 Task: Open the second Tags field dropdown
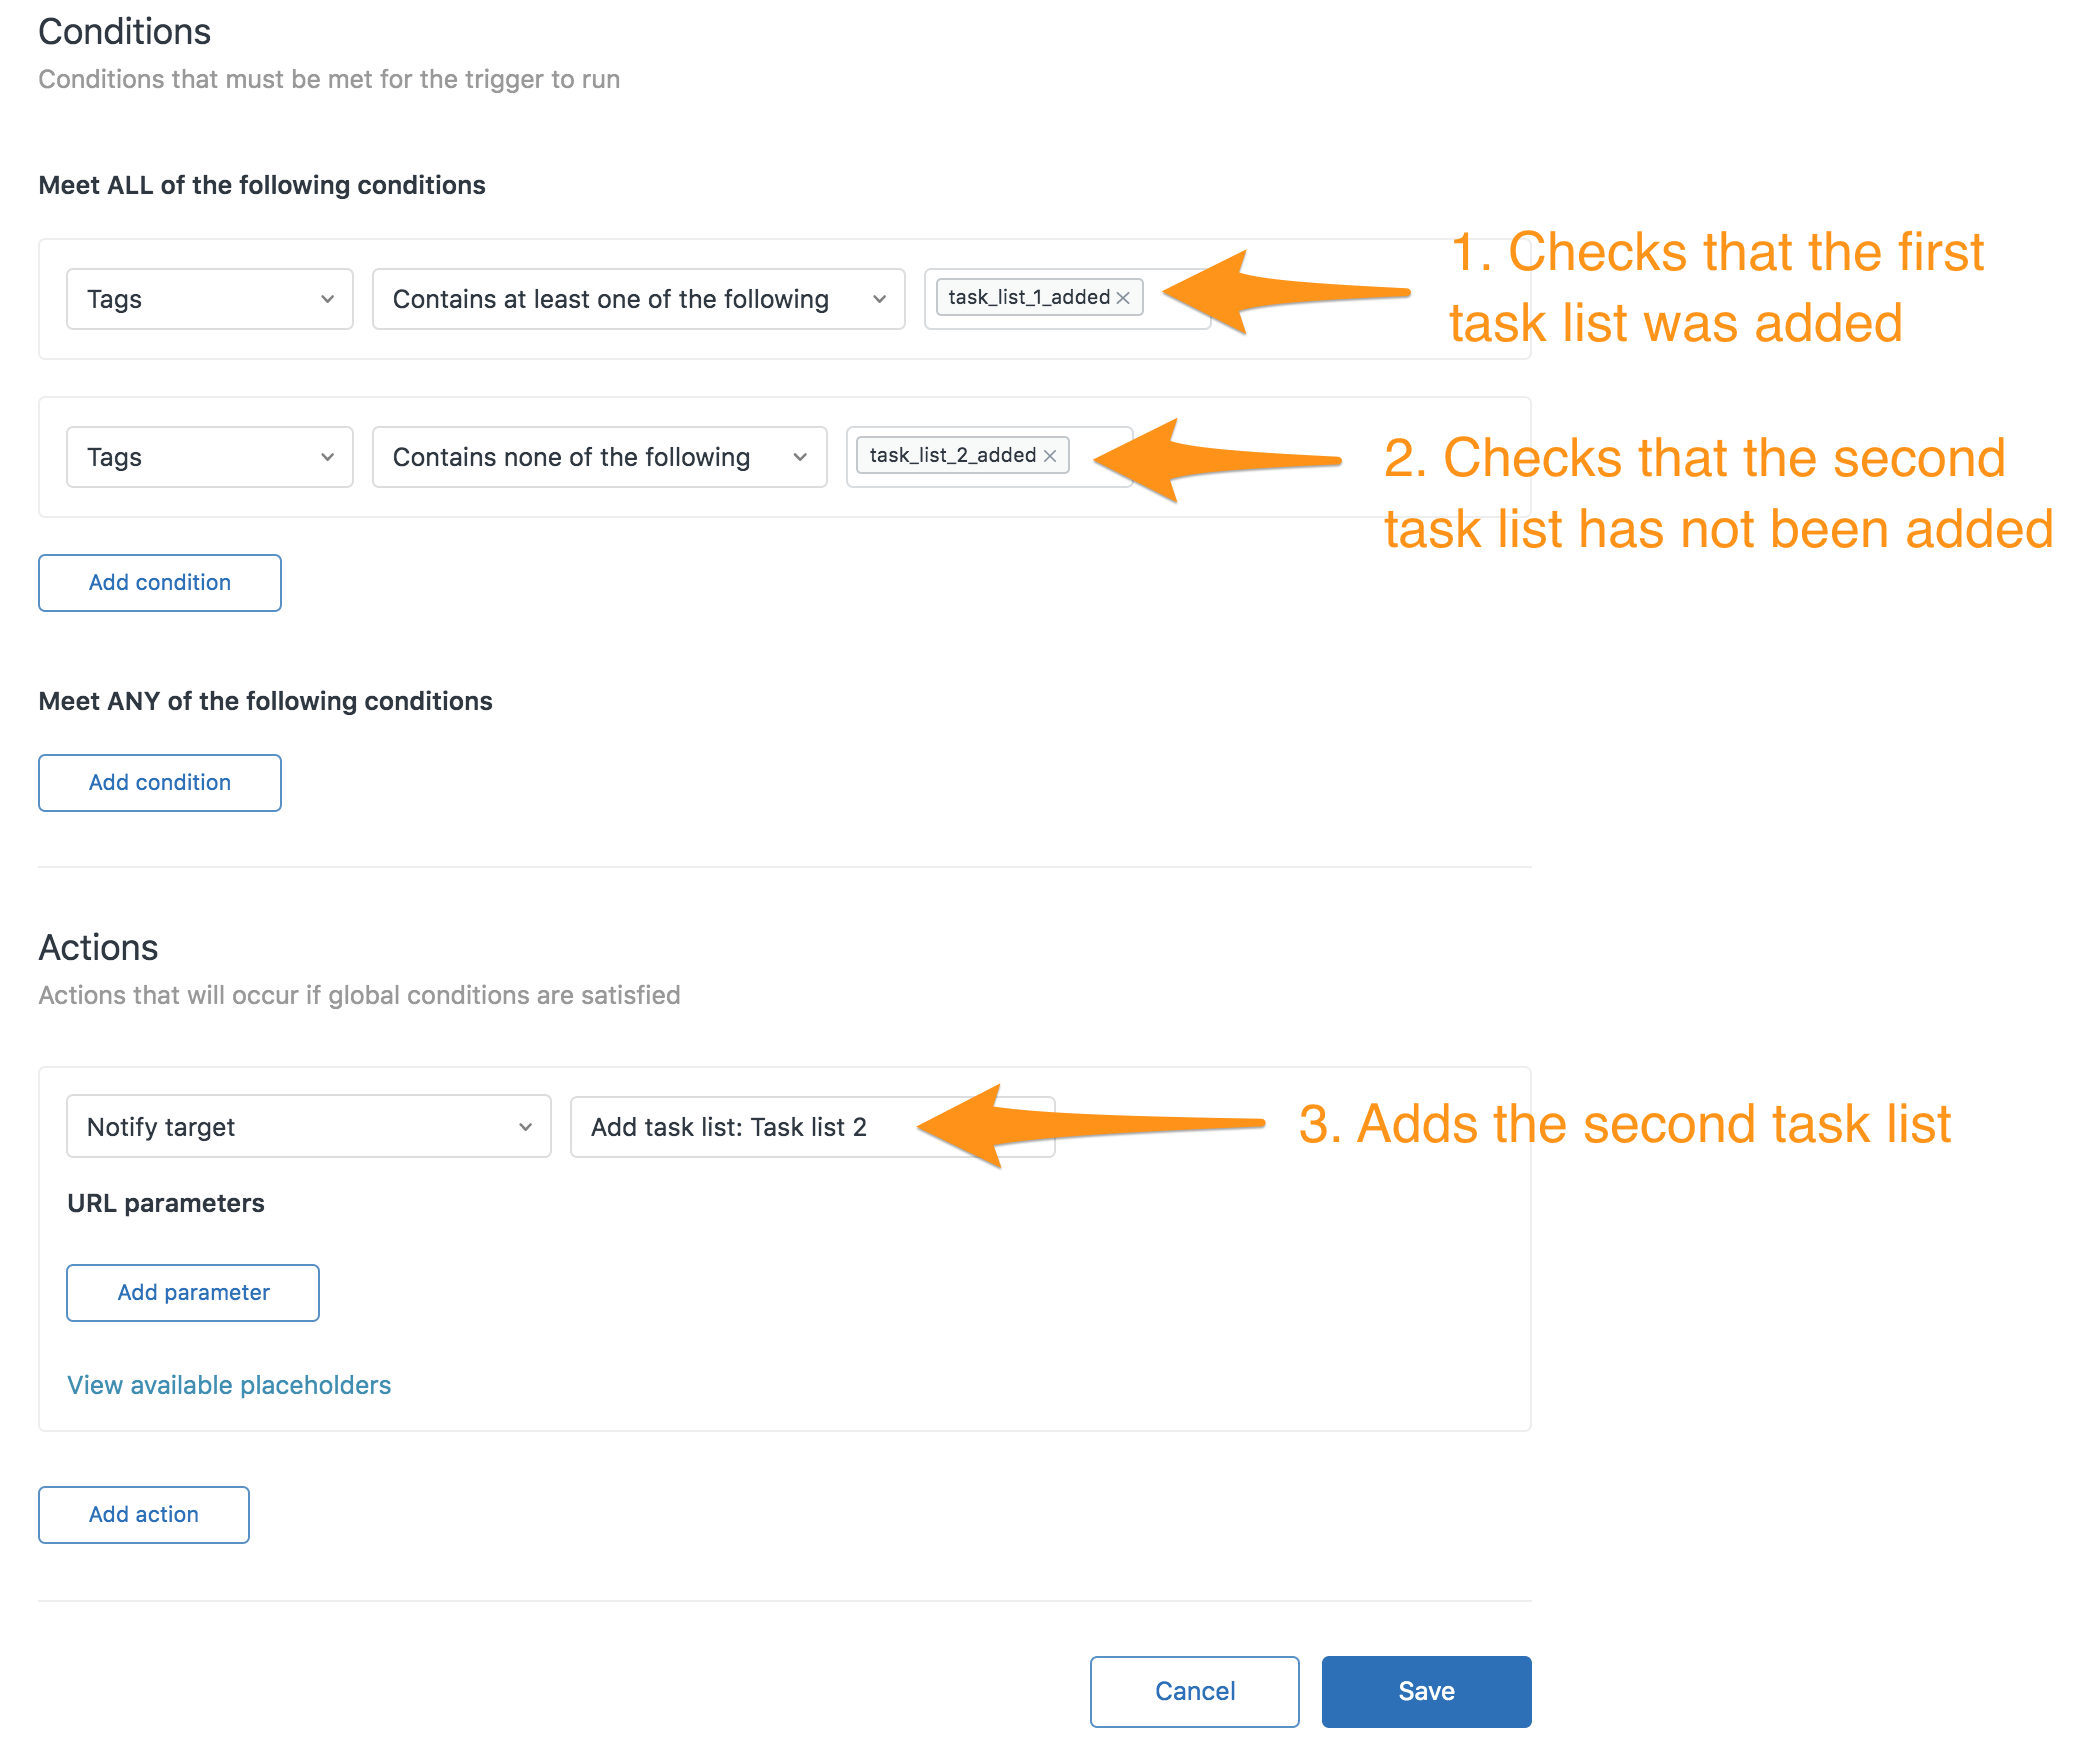(x=210, y=457)
